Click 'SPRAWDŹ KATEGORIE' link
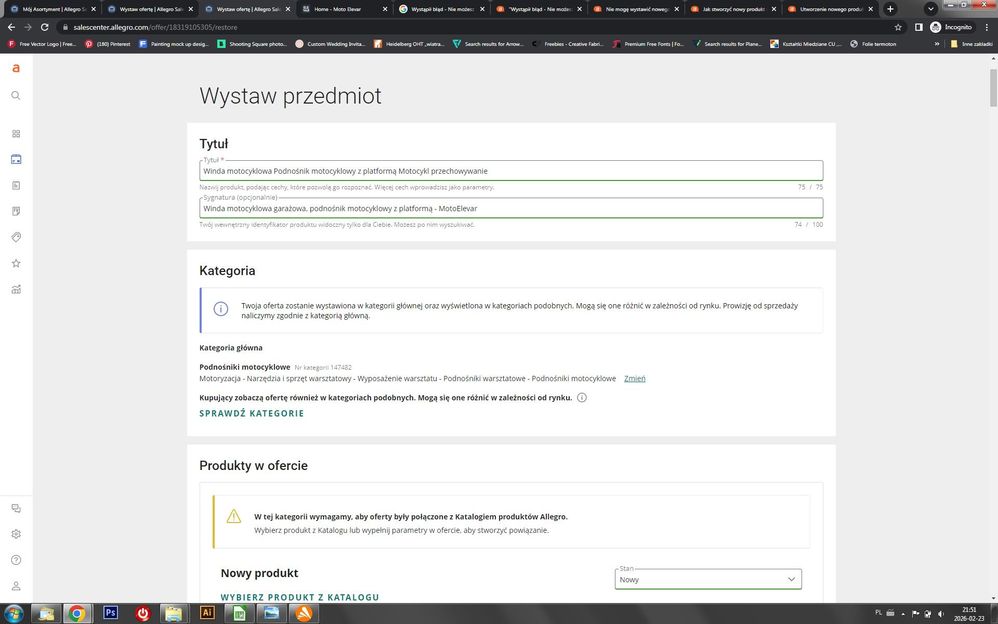Screen dimensions: 998x624 click(x=251, y=413)
